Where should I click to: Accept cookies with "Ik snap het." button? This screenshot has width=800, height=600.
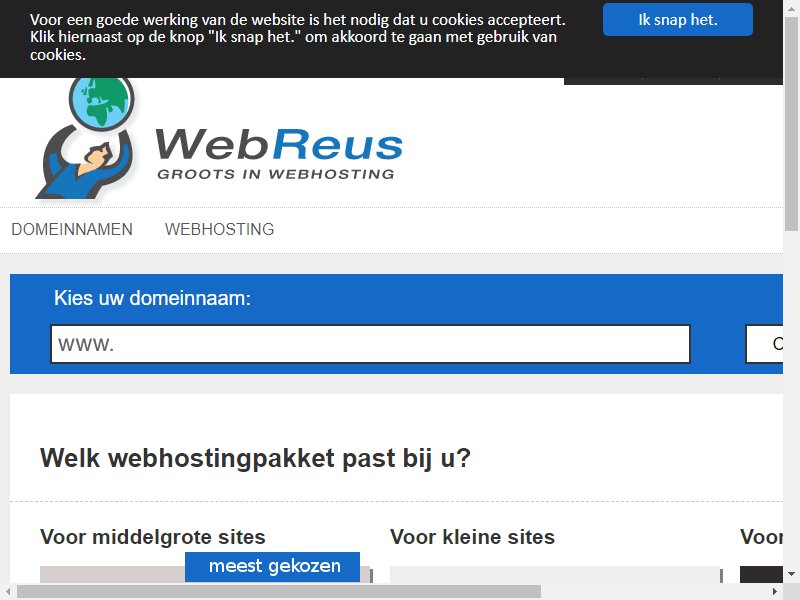coord(678,19)
